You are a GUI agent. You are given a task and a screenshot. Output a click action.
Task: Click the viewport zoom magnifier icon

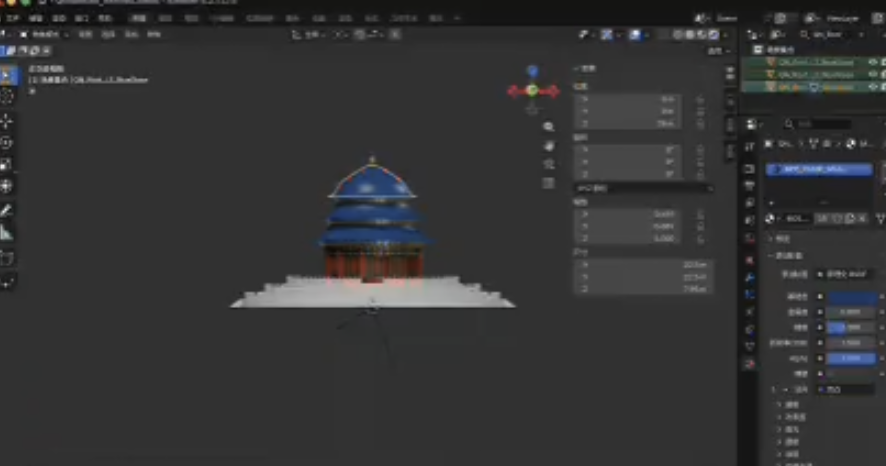(x=548, y=127)
